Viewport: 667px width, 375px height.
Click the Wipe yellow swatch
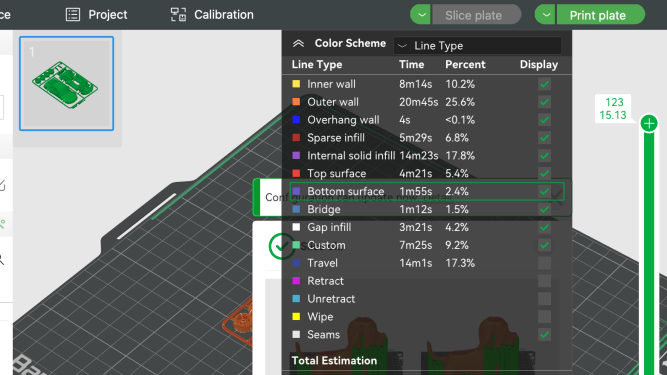tap(296, 317)
